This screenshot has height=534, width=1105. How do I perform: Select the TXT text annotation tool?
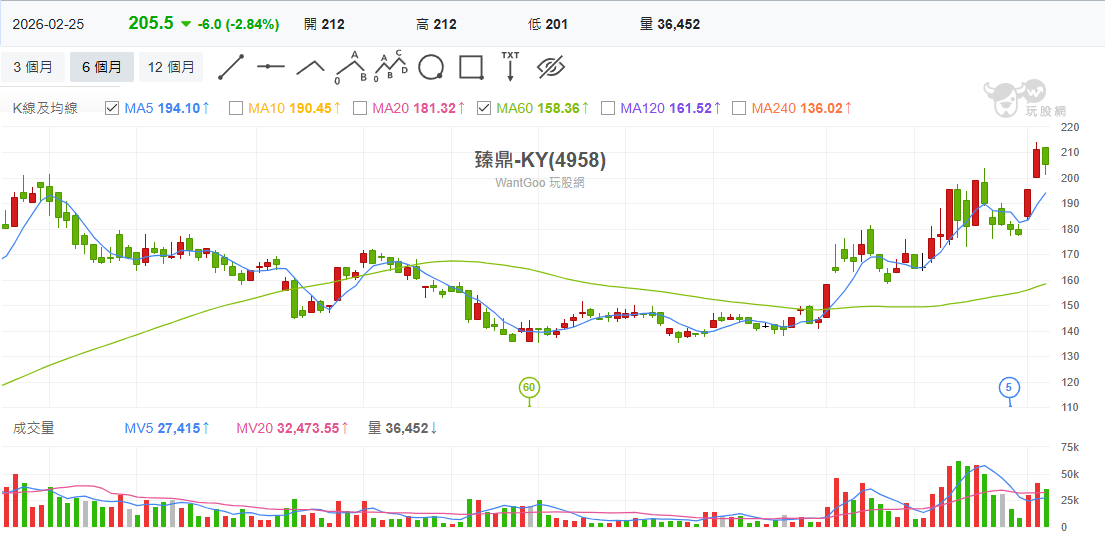click(510, 66)
